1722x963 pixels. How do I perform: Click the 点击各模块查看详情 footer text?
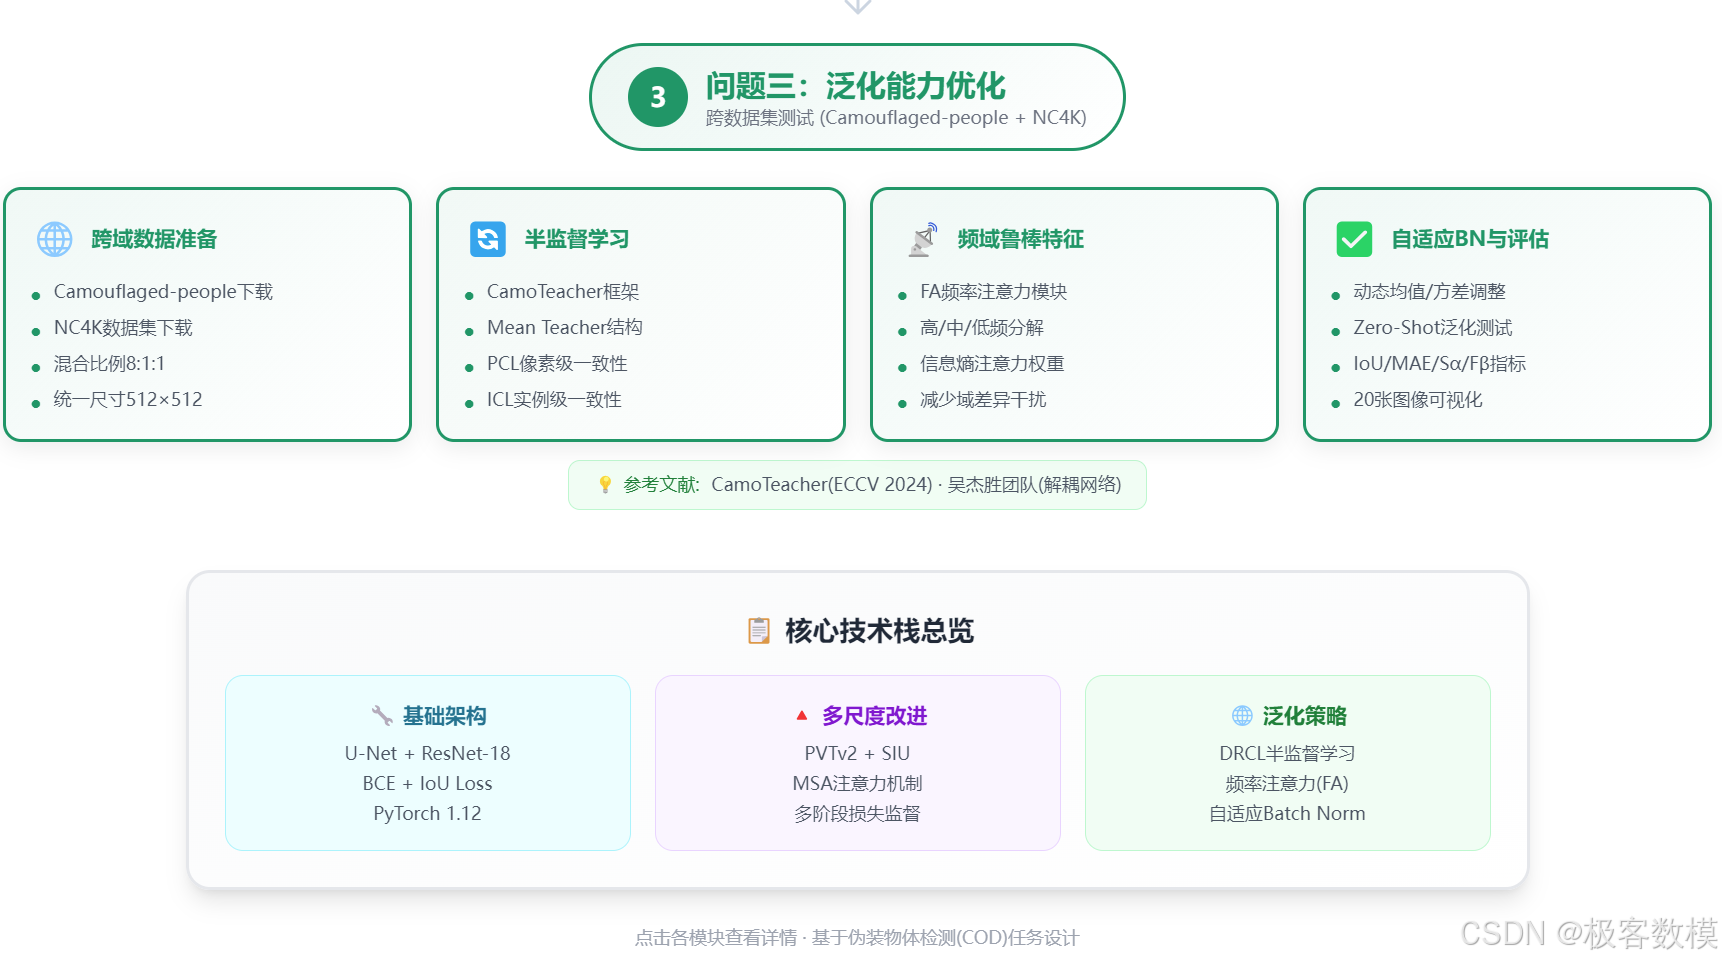[857, 938]
